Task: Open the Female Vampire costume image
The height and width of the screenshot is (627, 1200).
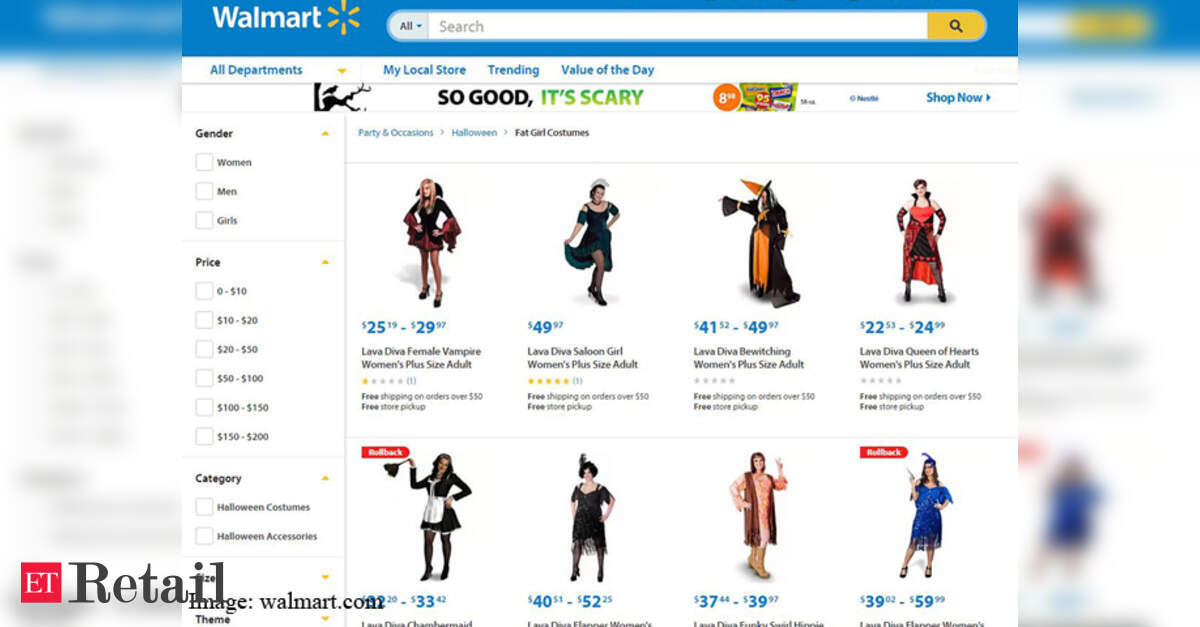Action: click(x=431, y=242)
